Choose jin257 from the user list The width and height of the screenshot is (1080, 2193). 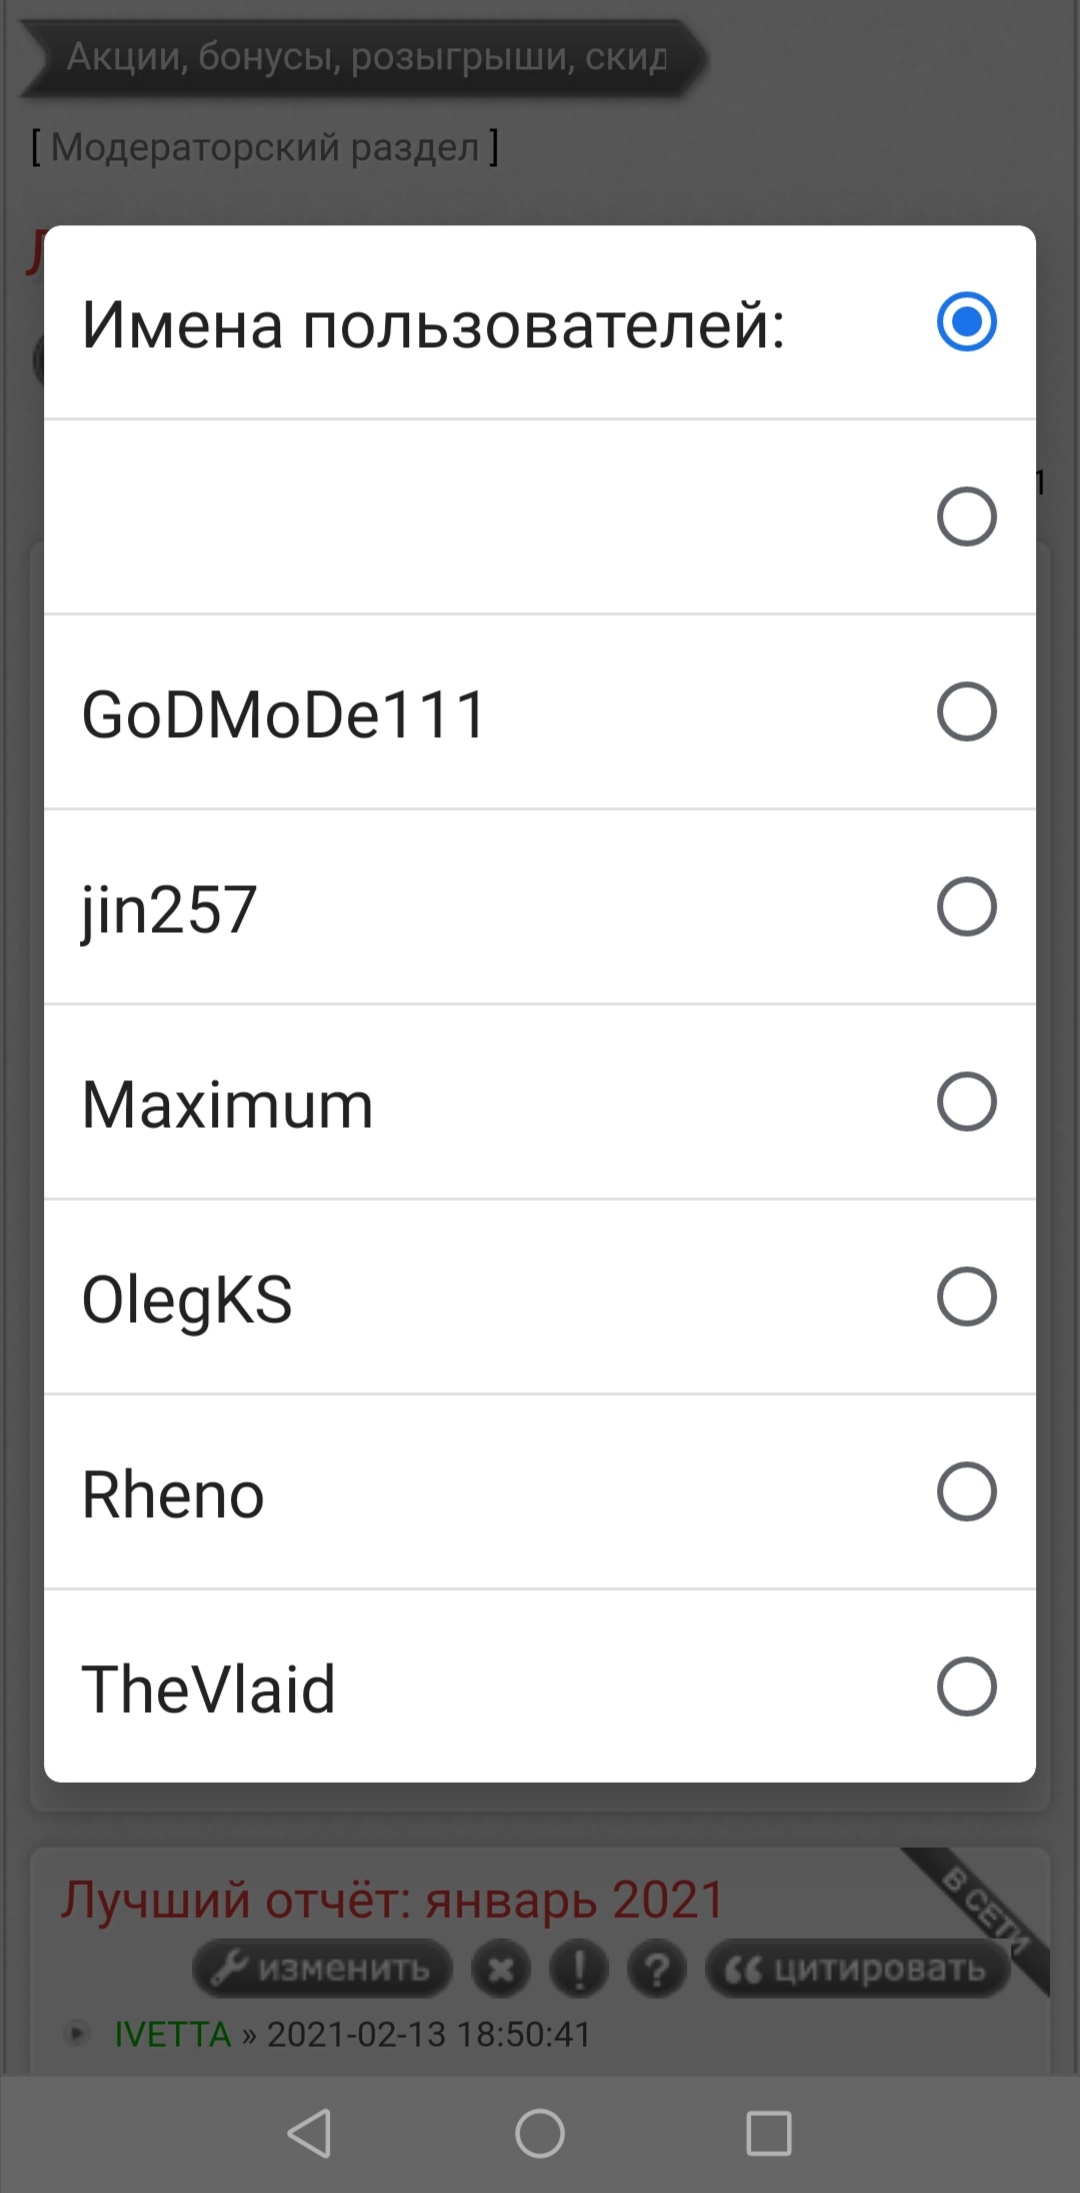[x=966, y=907]
